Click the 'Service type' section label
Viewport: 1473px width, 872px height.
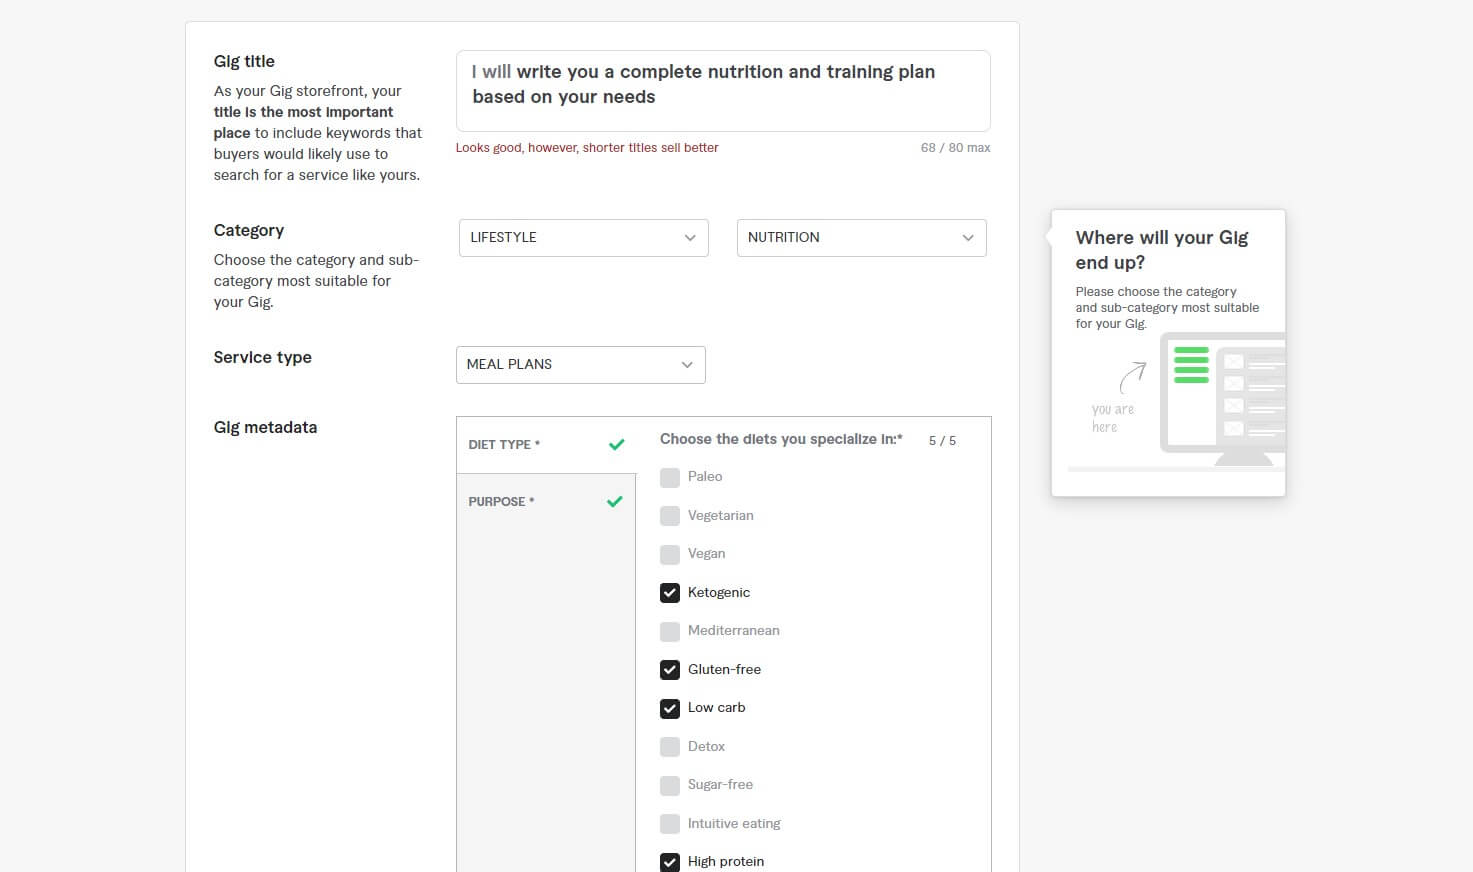click(263, 357)
